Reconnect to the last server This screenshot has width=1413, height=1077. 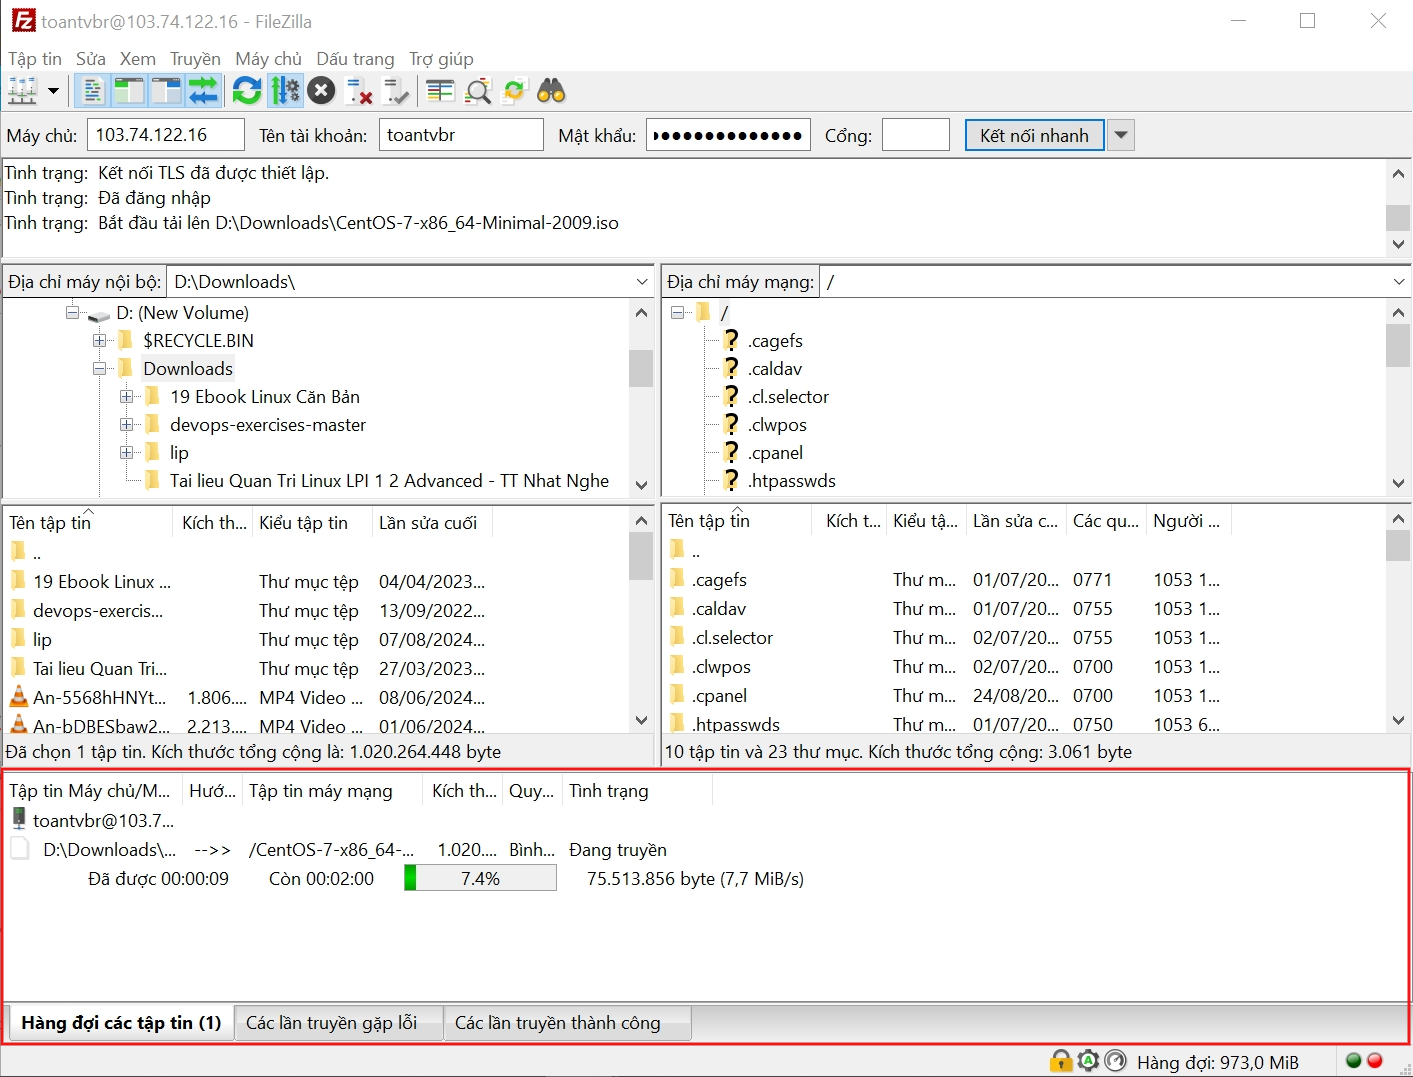click(x=396, y=91)
